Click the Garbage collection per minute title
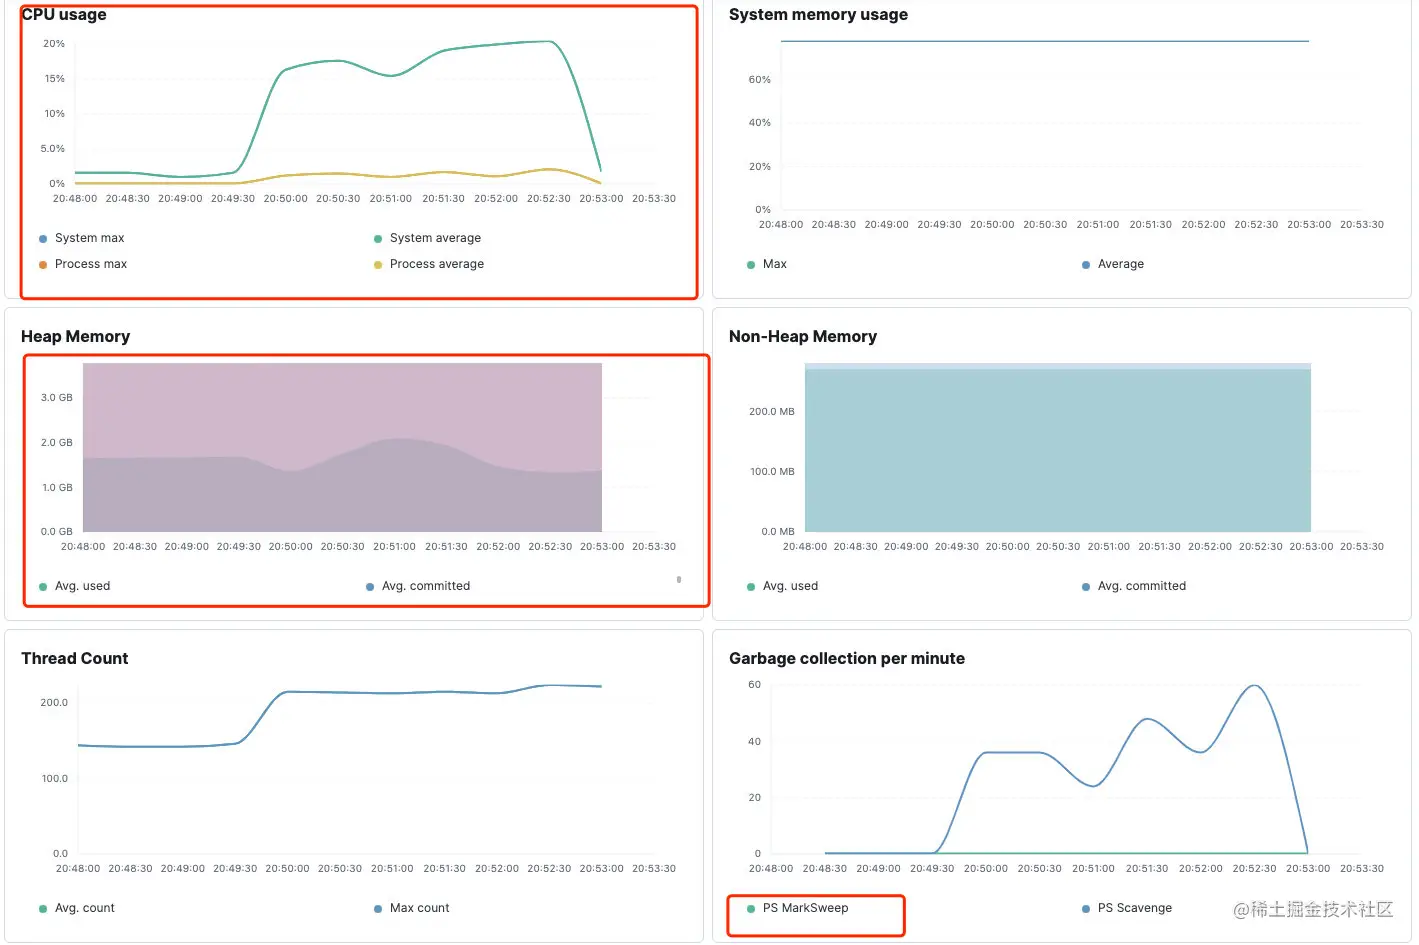This screenshot has height=945, width=1419. tap(846, 658)
